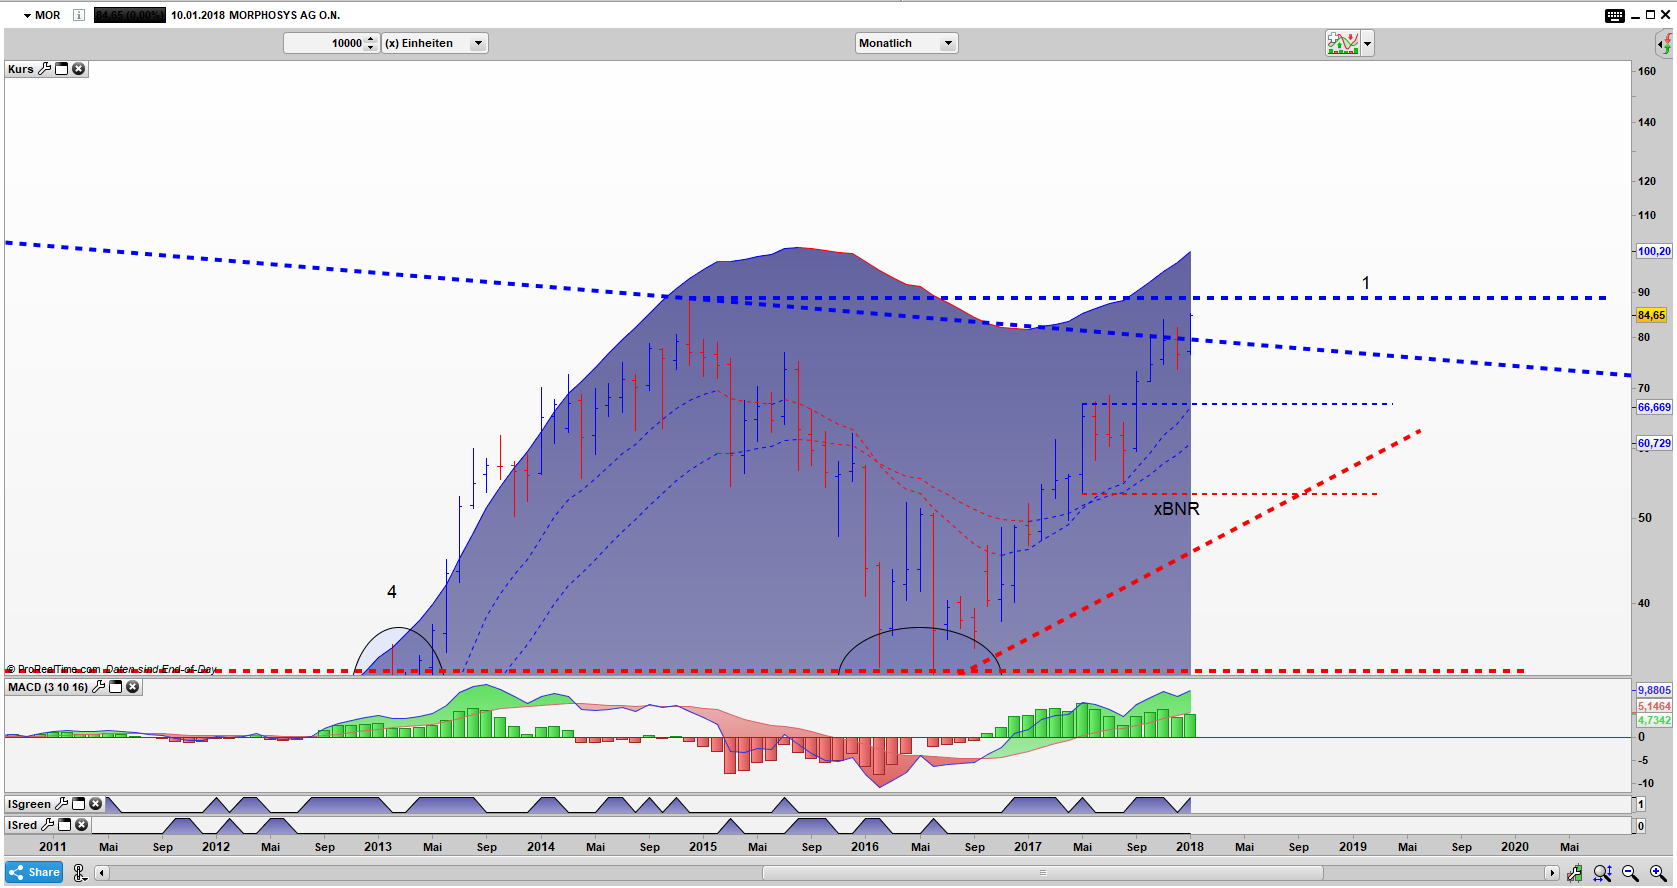Expand the MOR ticker dropdown arrow

[27, 15]
